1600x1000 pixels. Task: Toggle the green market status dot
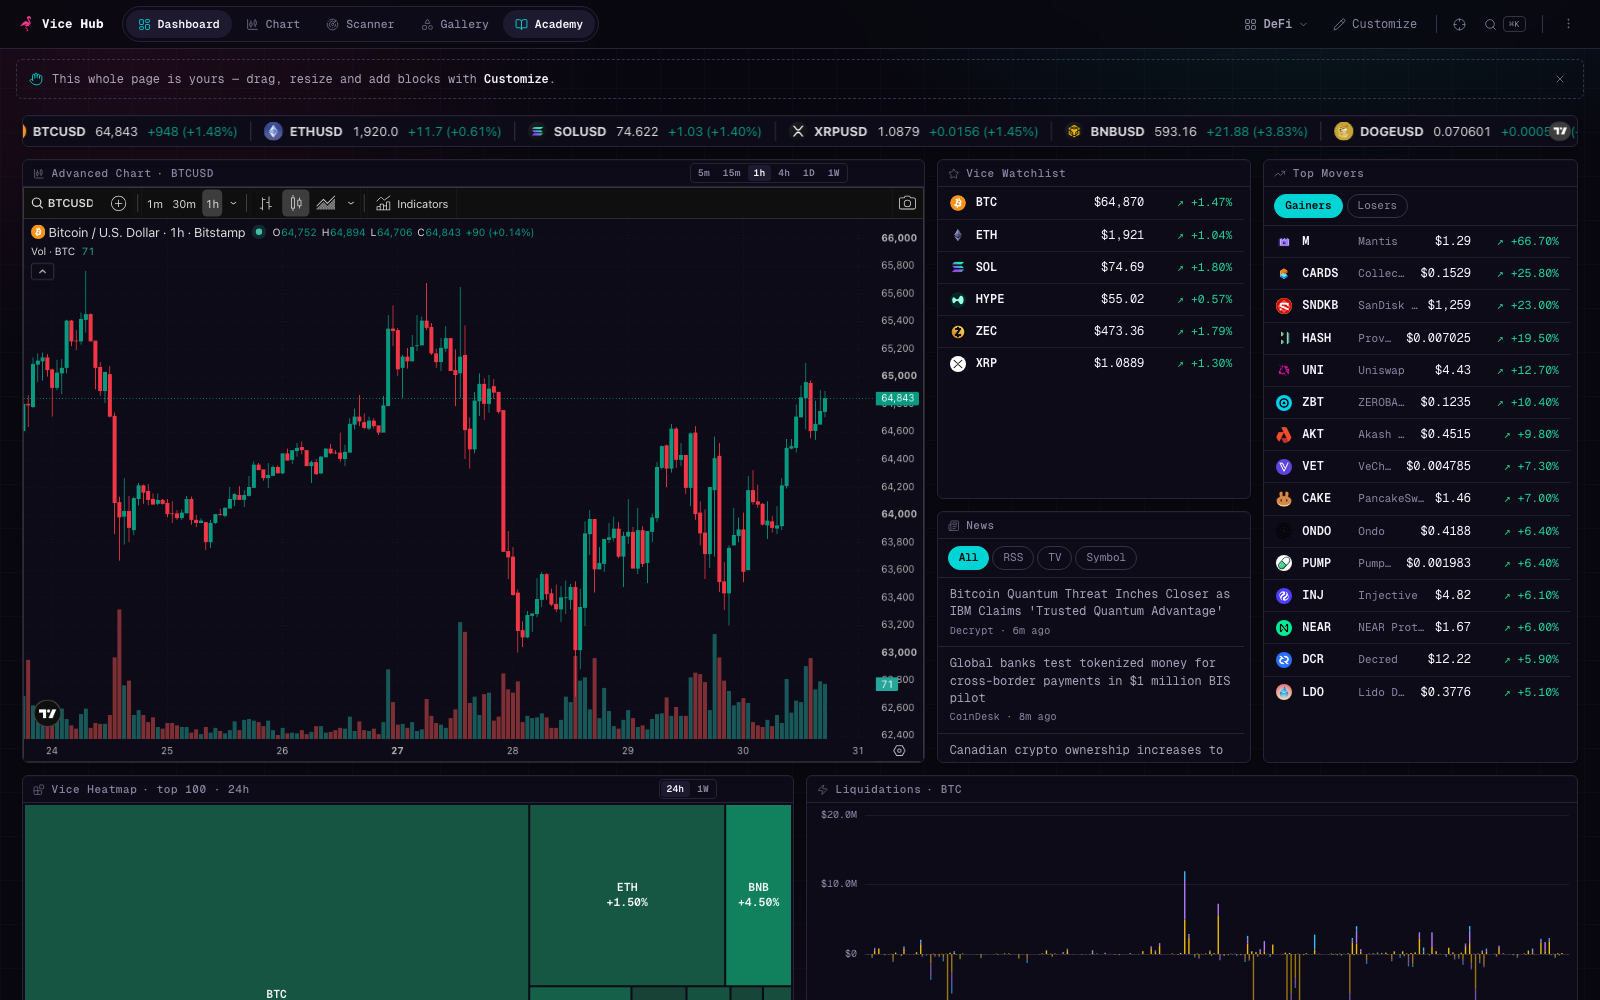pos(259,232)
